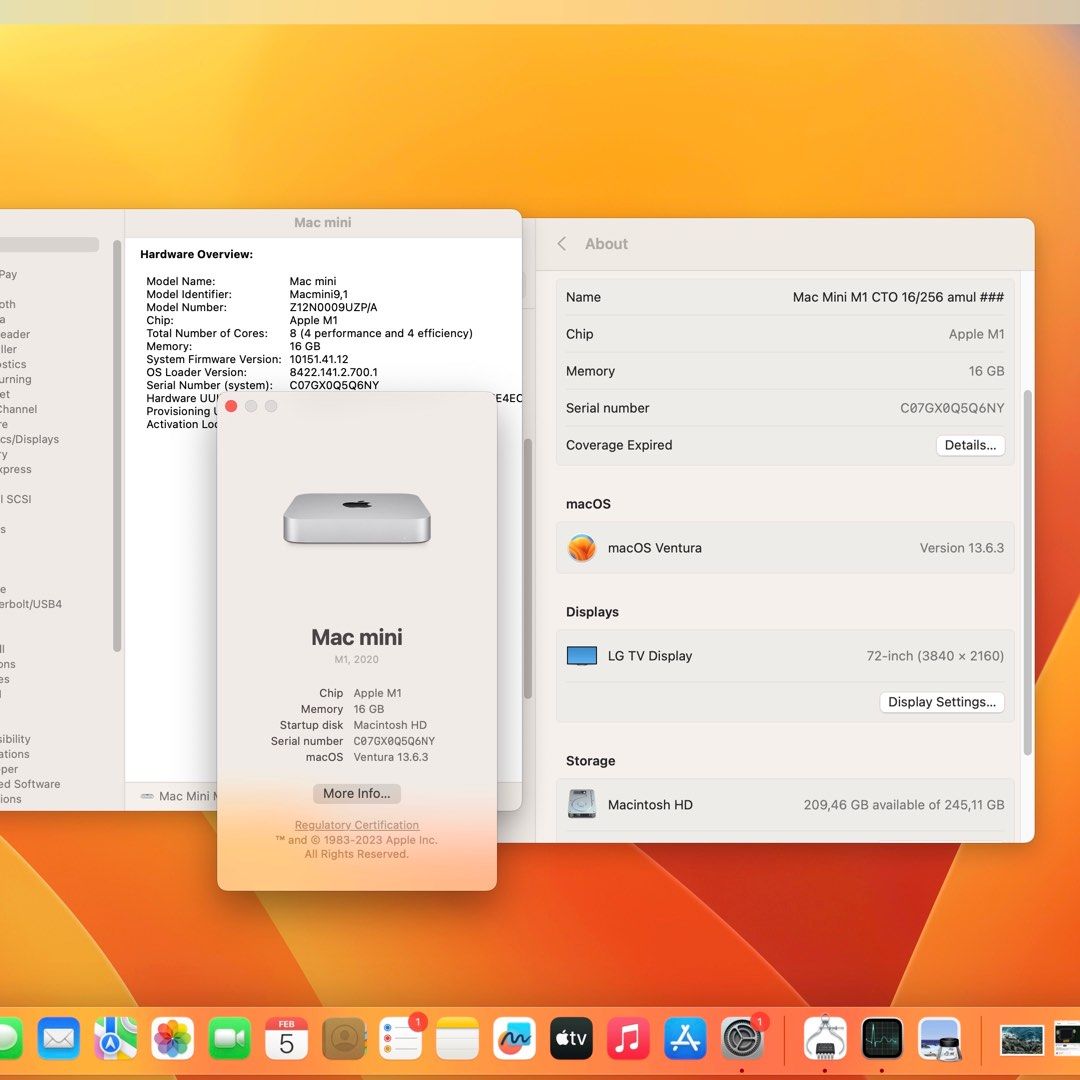Click the Details button next to Coverage Expired

[969, 445]
